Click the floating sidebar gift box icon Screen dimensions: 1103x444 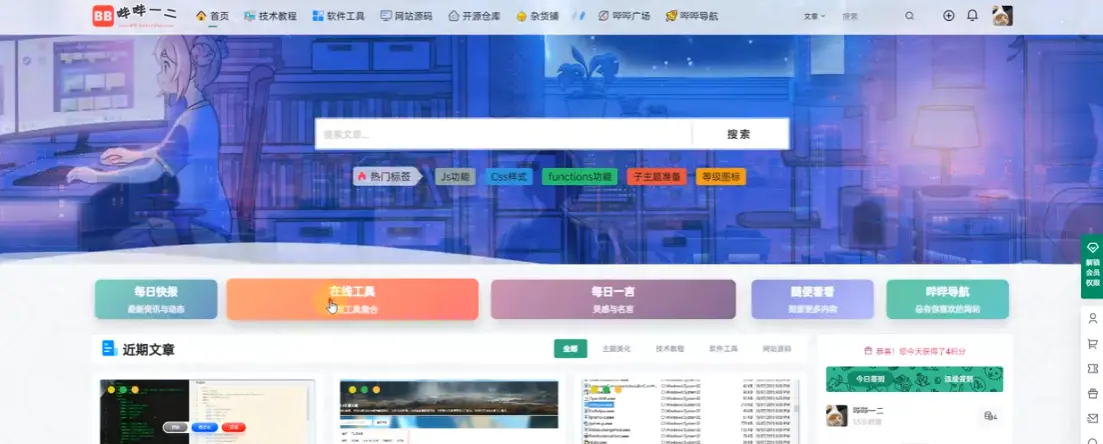[1092, 393]
